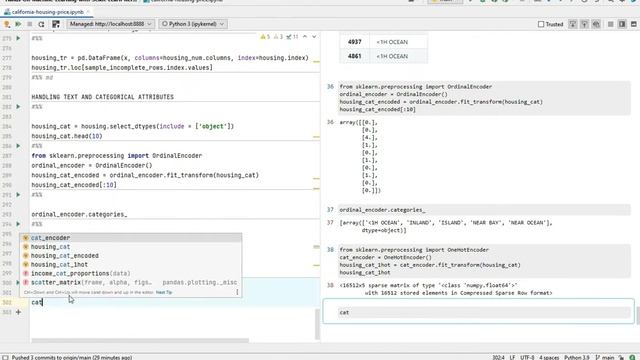Click table row 4937 in preview output
This screenshot has height=360, width=640.
[383, 42]
